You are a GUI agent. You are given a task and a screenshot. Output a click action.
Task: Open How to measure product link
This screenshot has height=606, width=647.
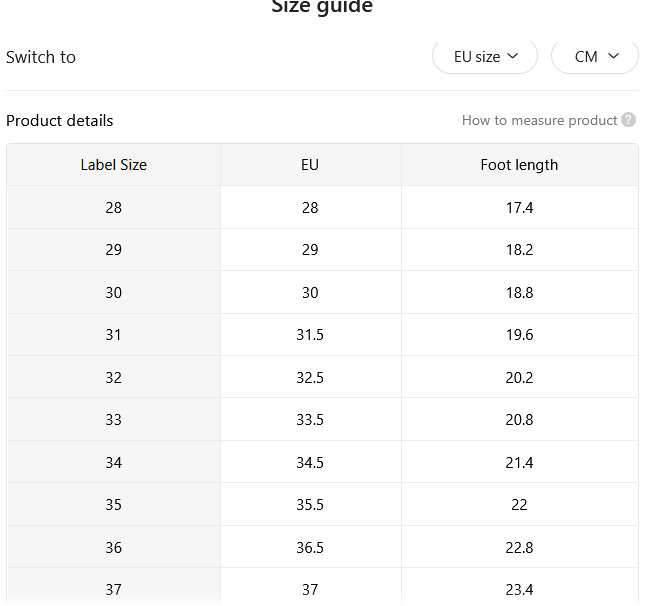[539, 120]
